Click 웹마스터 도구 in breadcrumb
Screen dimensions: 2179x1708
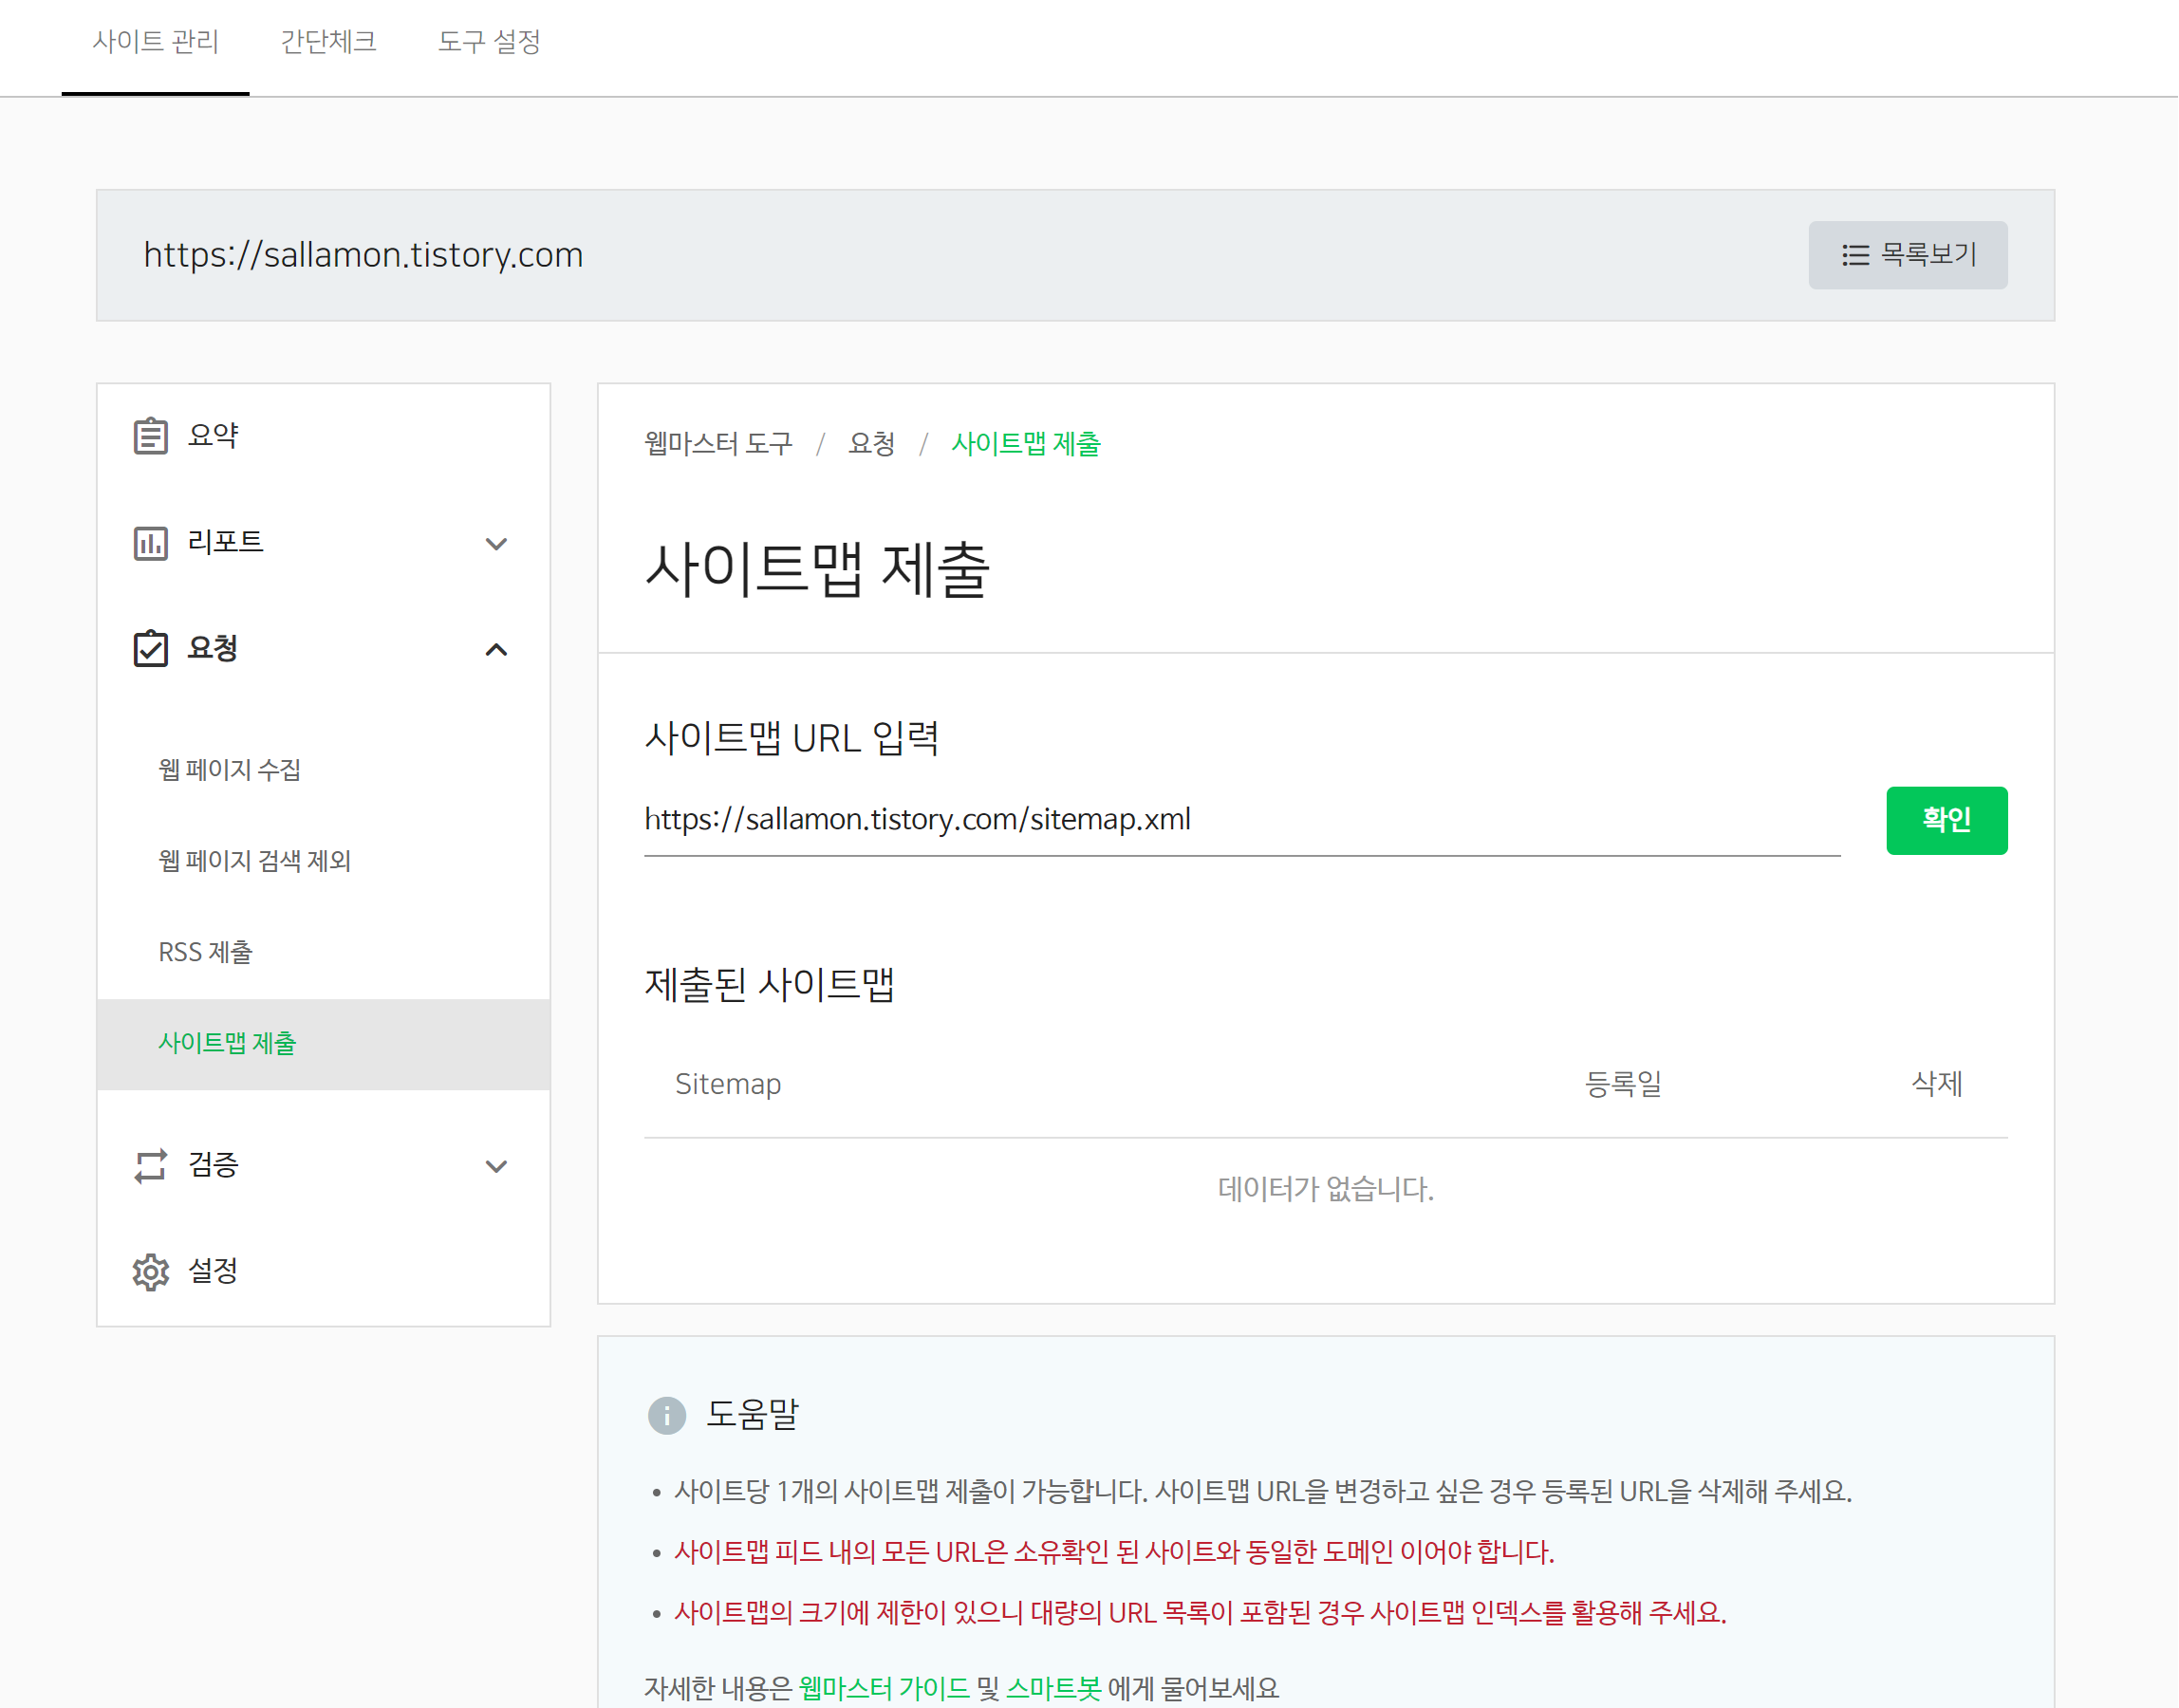click(x=718, y=444)
